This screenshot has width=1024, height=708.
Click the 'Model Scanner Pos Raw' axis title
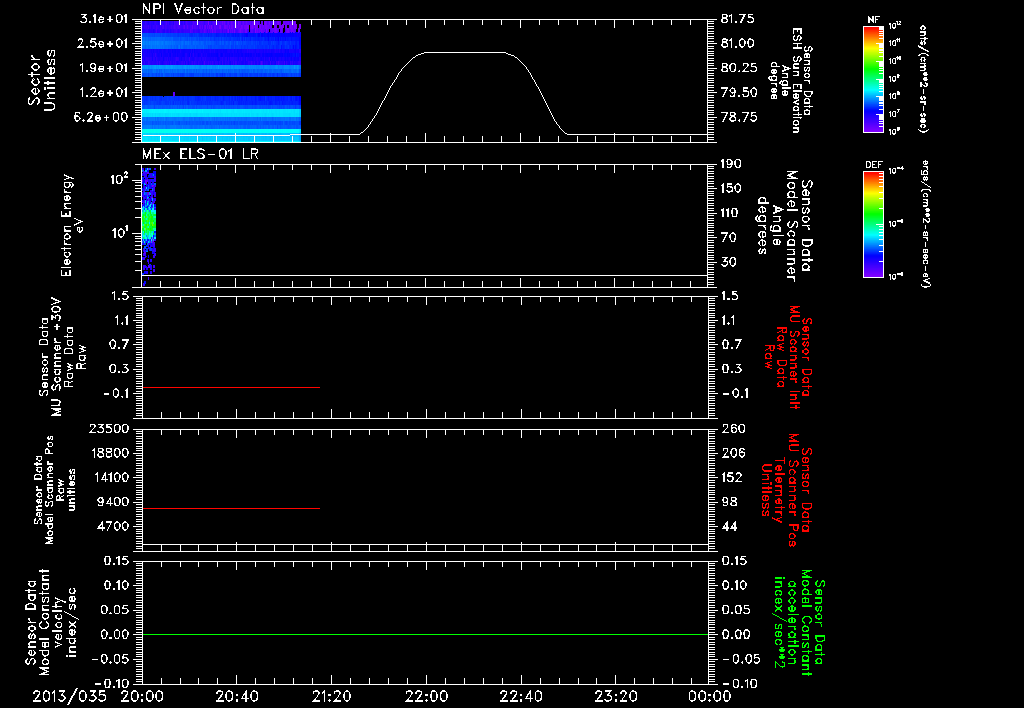(x=55, y=490)
